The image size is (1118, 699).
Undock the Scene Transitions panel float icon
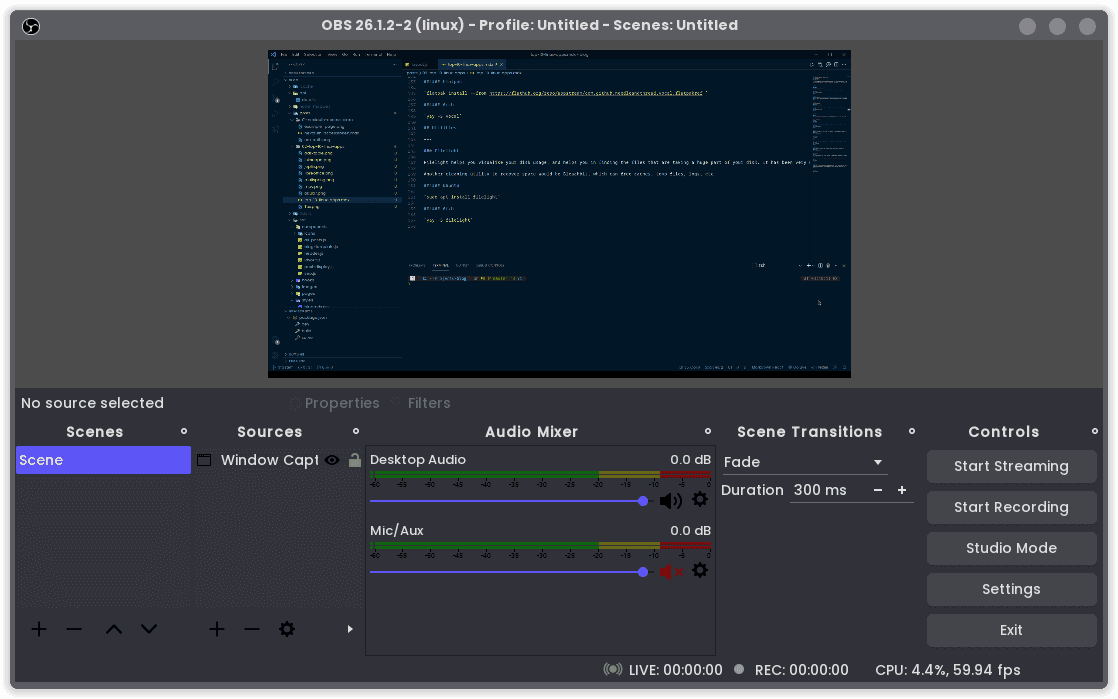[x=912, y=432]
